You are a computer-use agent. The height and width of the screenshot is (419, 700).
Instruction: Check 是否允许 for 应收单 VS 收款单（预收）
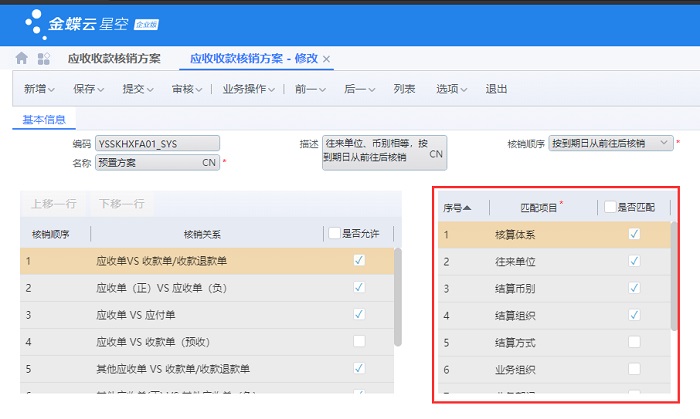359,342
